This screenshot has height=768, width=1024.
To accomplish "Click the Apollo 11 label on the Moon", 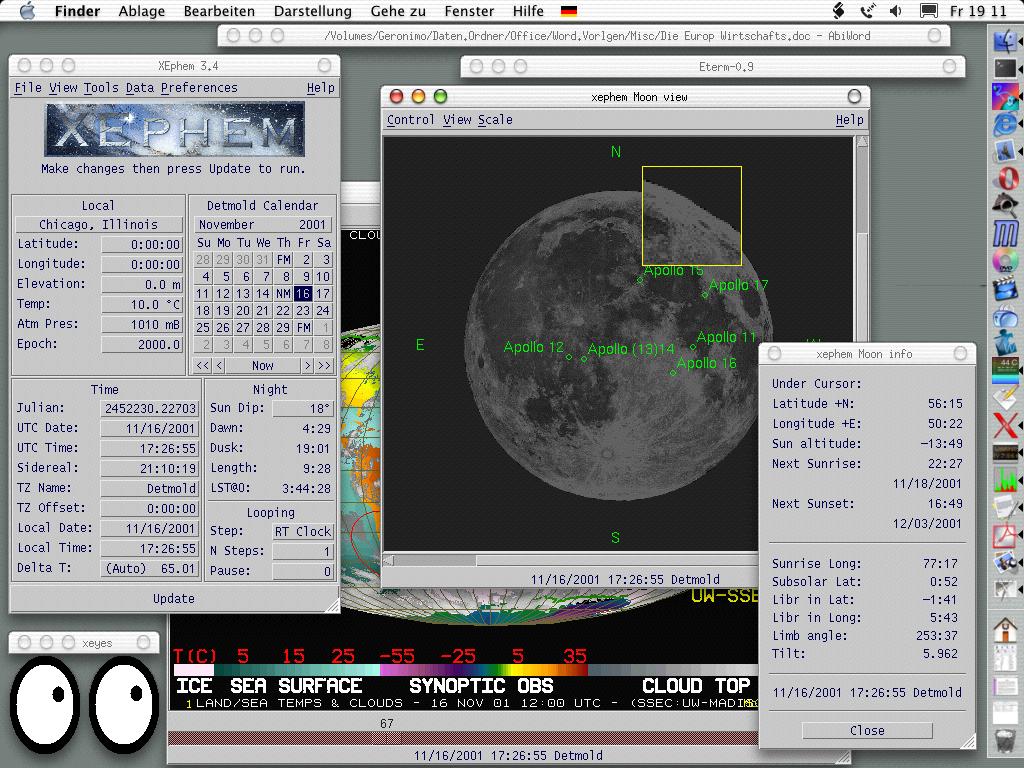I will pos(726,337).
